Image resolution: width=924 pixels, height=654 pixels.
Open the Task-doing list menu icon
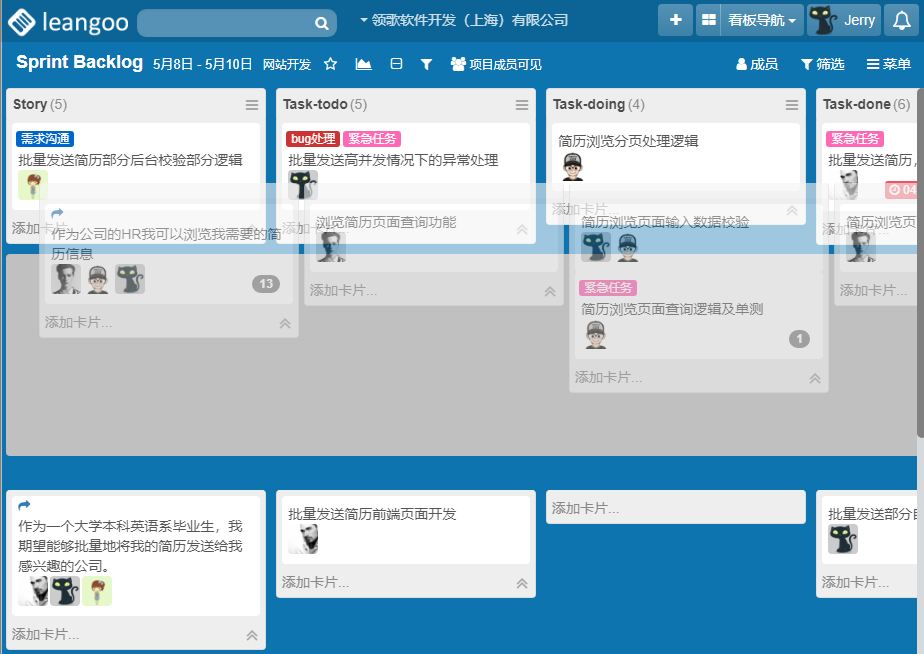(792, 105)
